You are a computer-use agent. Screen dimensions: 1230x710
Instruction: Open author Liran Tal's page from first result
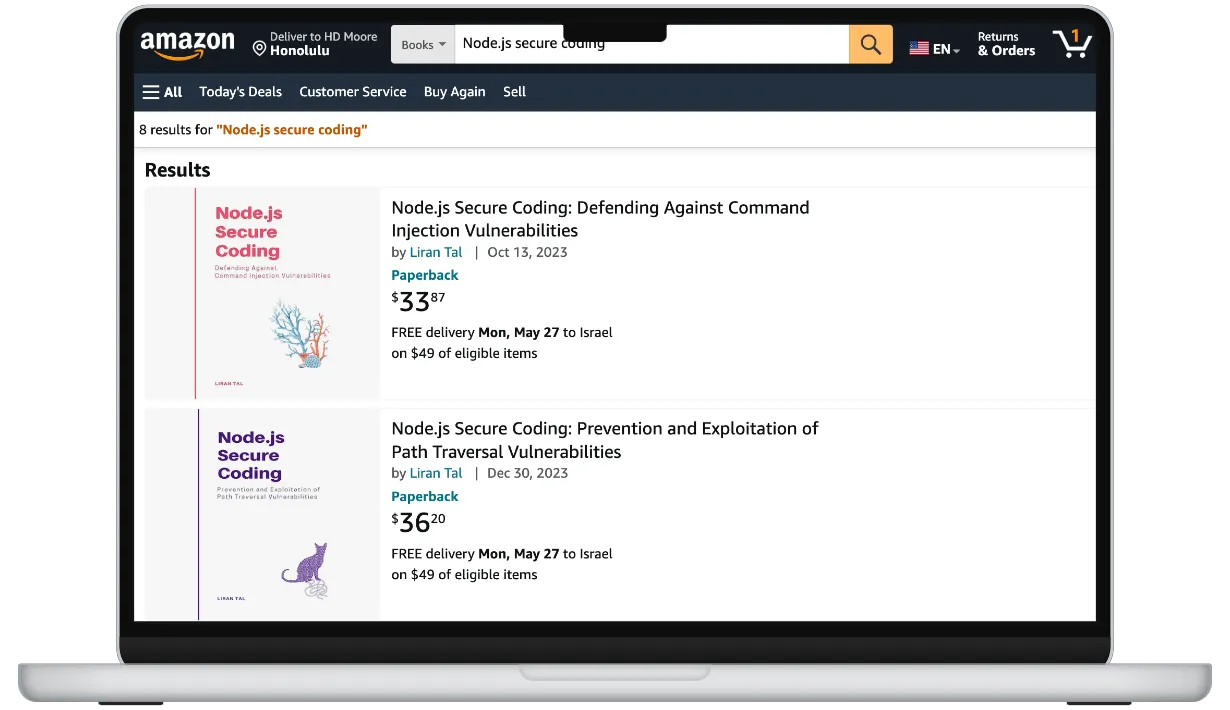coord(435,252)
